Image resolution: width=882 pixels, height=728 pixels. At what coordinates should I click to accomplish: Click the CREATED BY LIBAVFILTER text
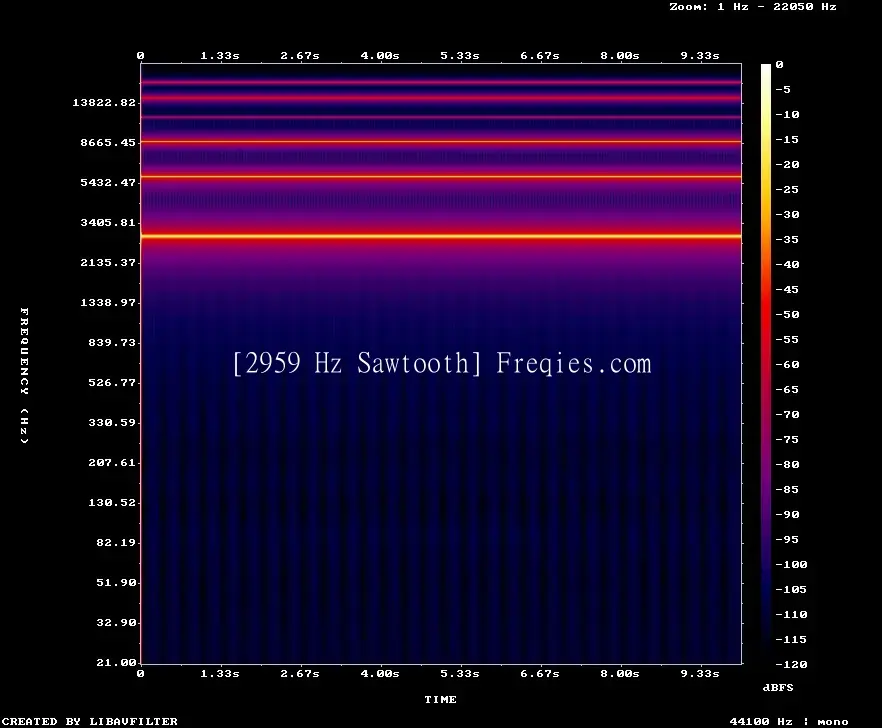pos(89,721)
